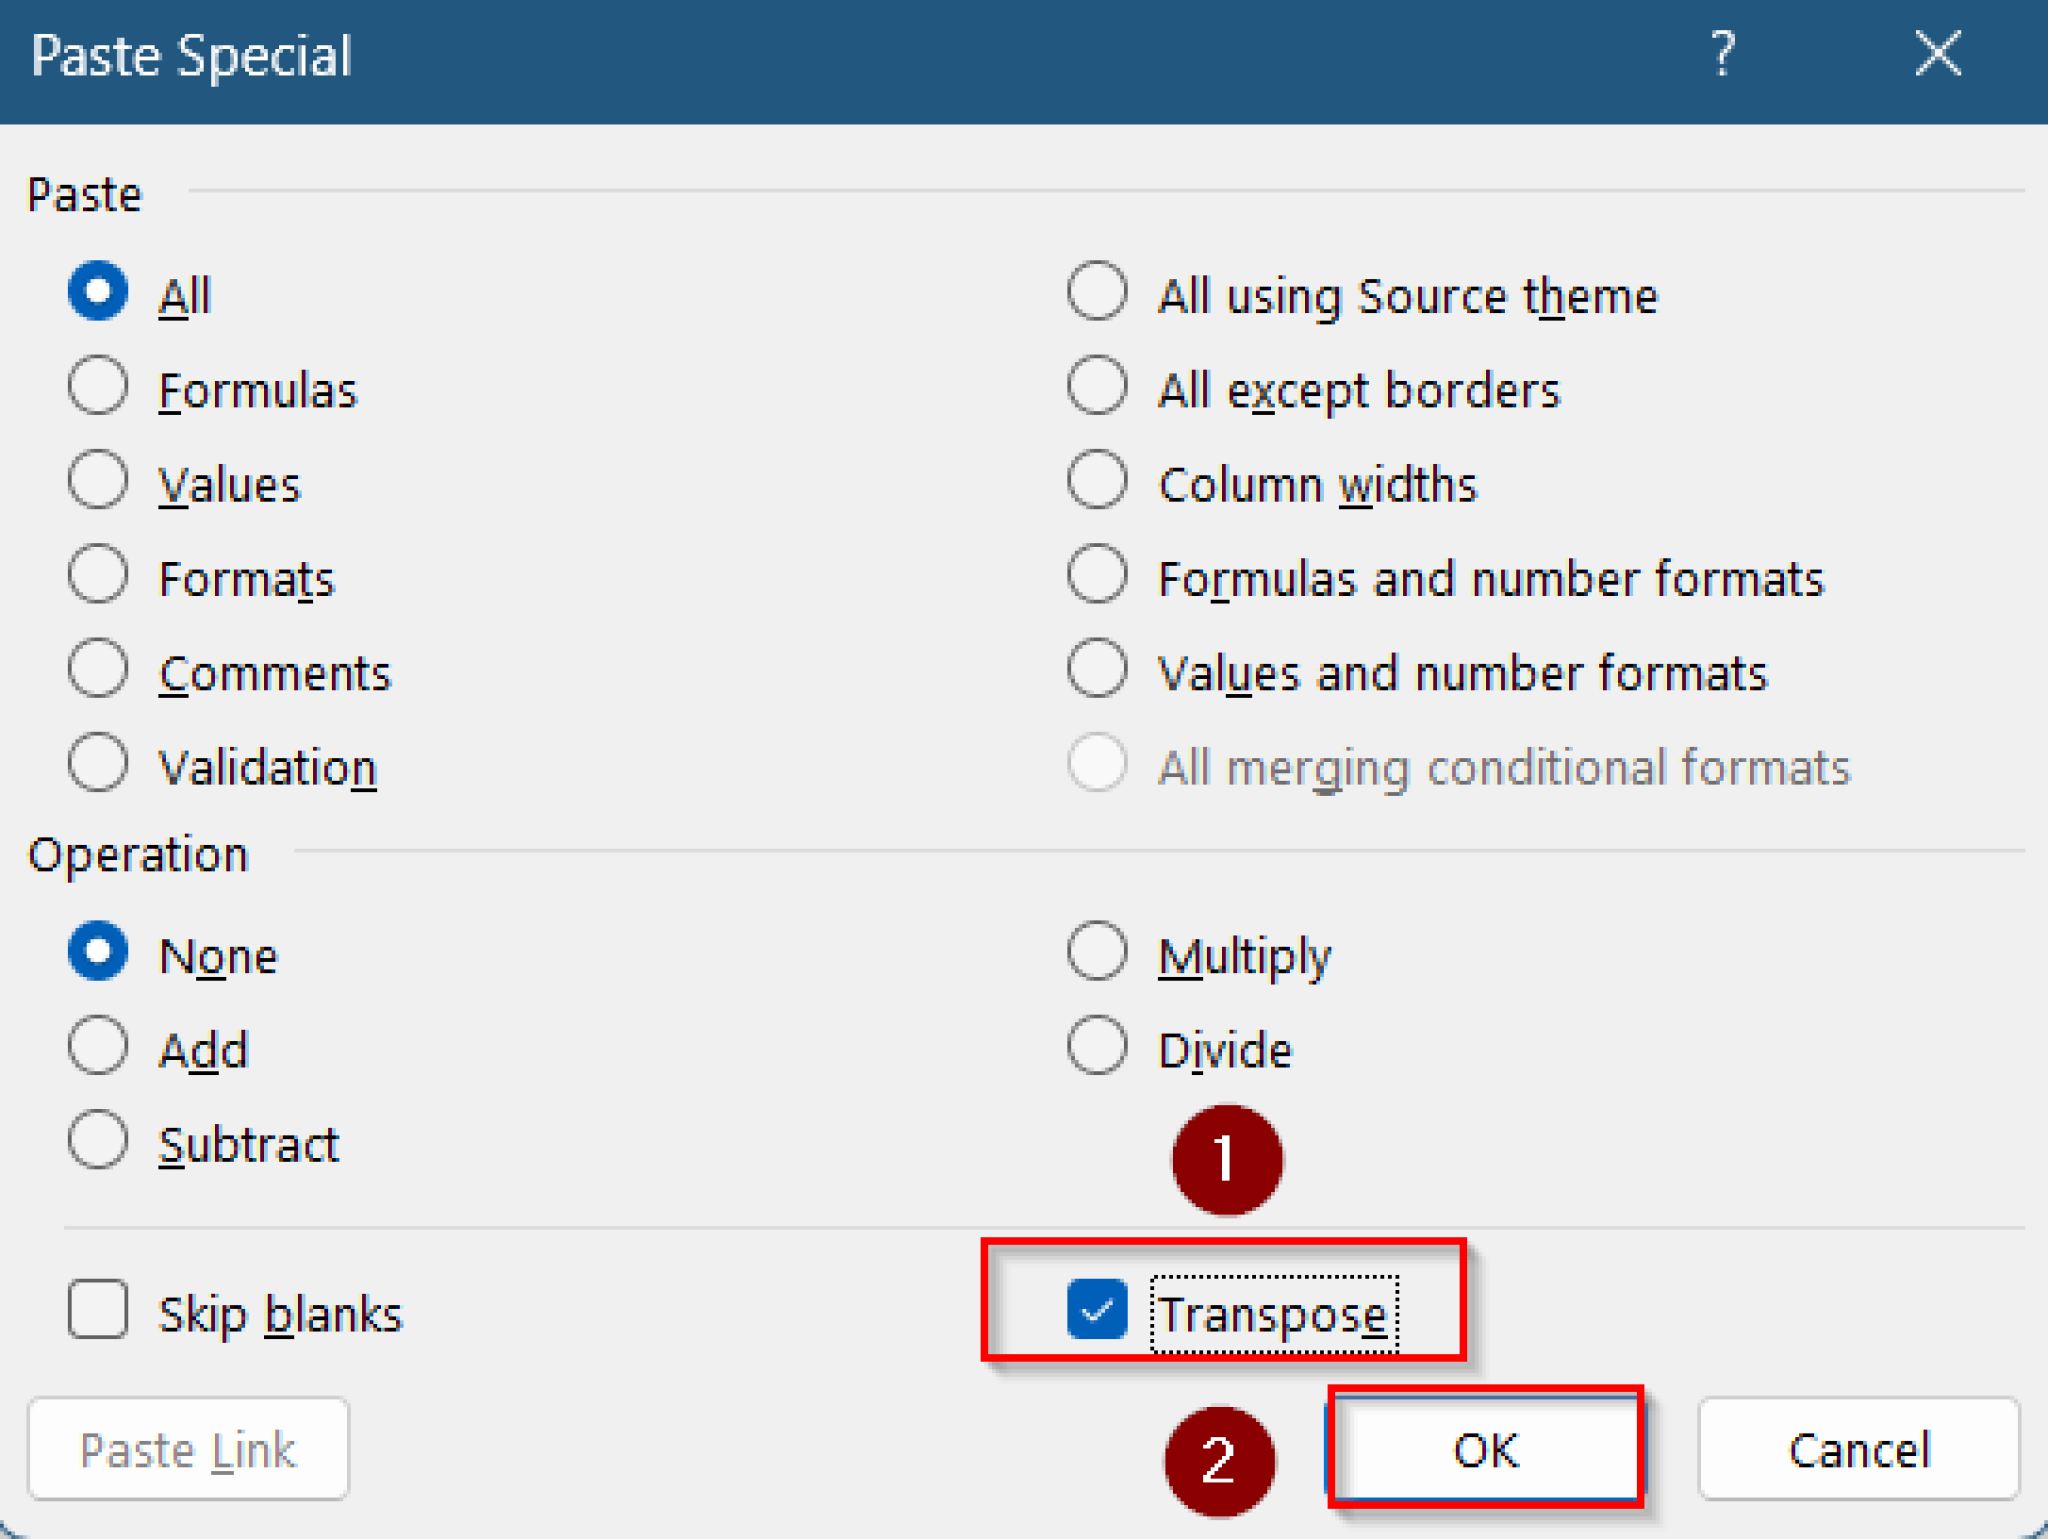Image resolution: width=2048 pixels, height=1539 pixels.
Task: Select the Add operation
Action: [x=97, y=1046]
